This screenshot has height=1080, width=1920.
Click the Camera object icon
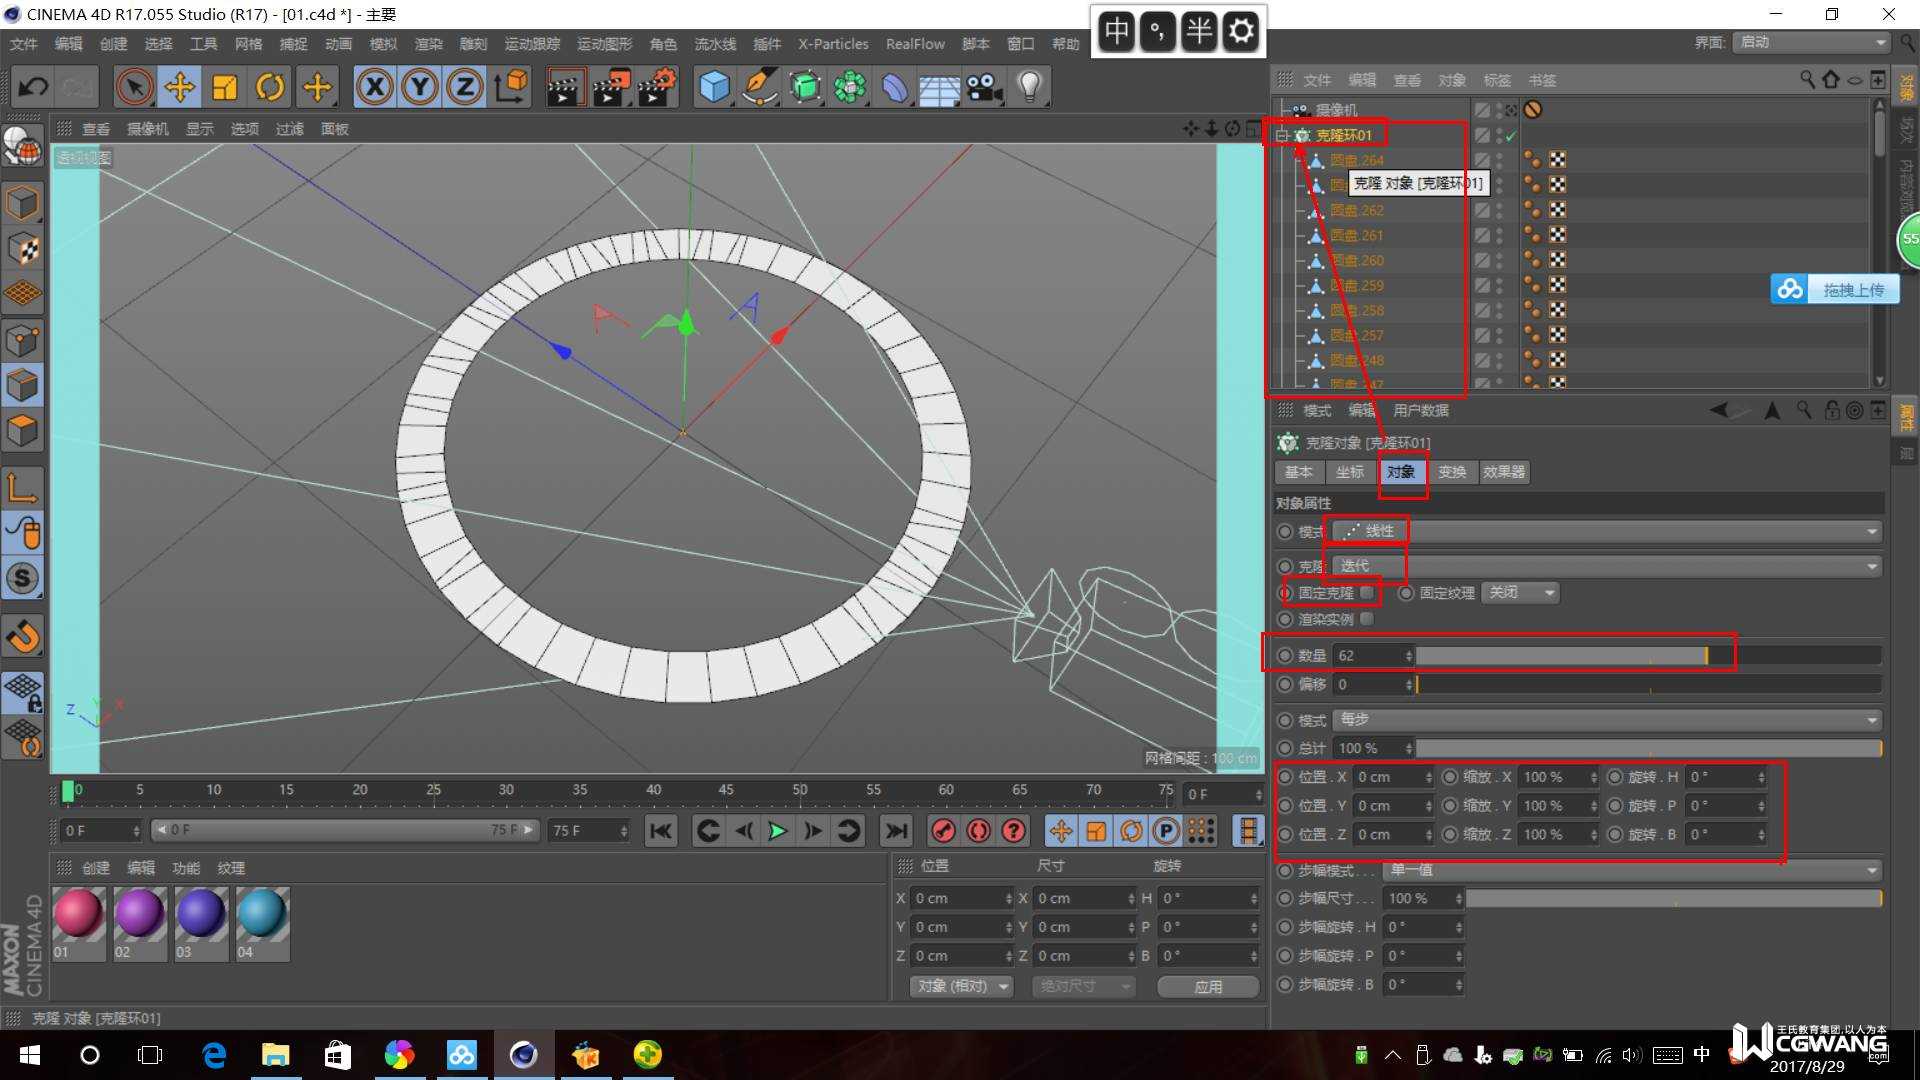coord(985,88)
